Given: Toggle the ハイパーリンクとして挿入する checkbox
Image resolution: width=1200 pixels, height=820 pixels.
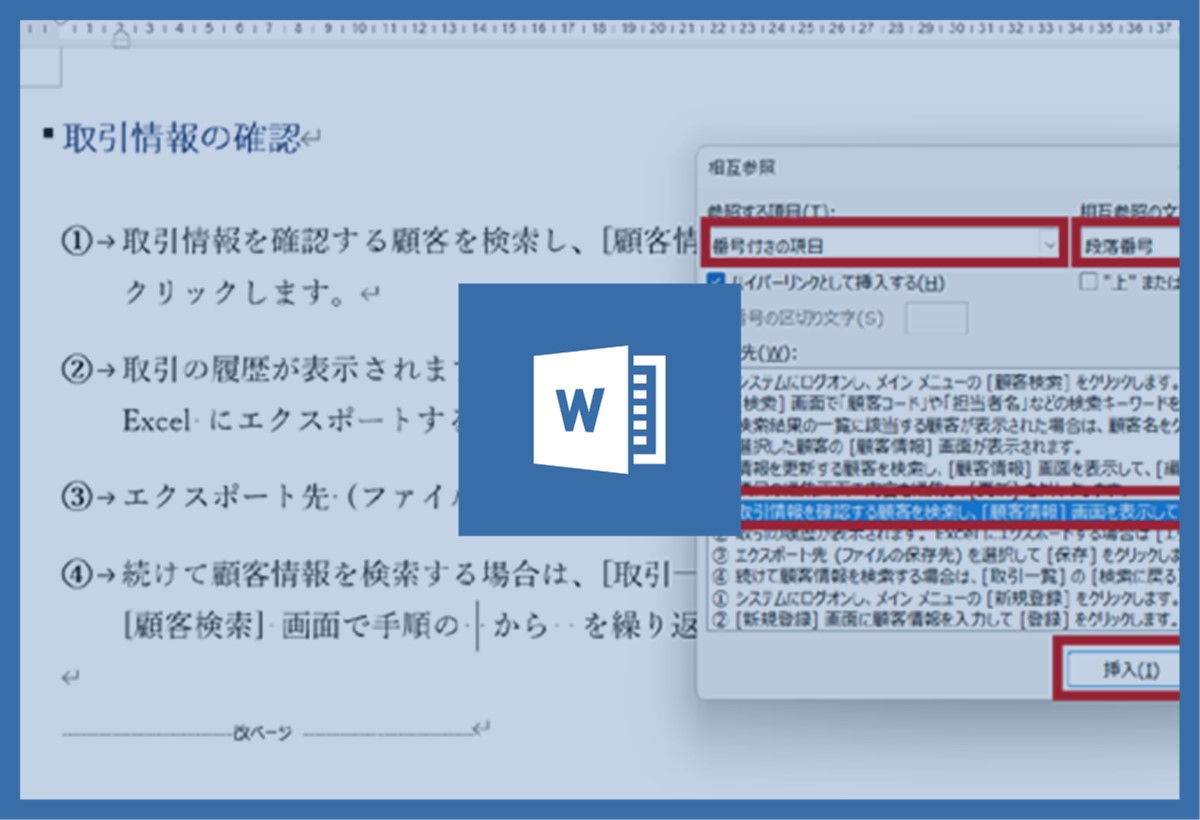Looking at the screenshot, I should coord(715,282).
